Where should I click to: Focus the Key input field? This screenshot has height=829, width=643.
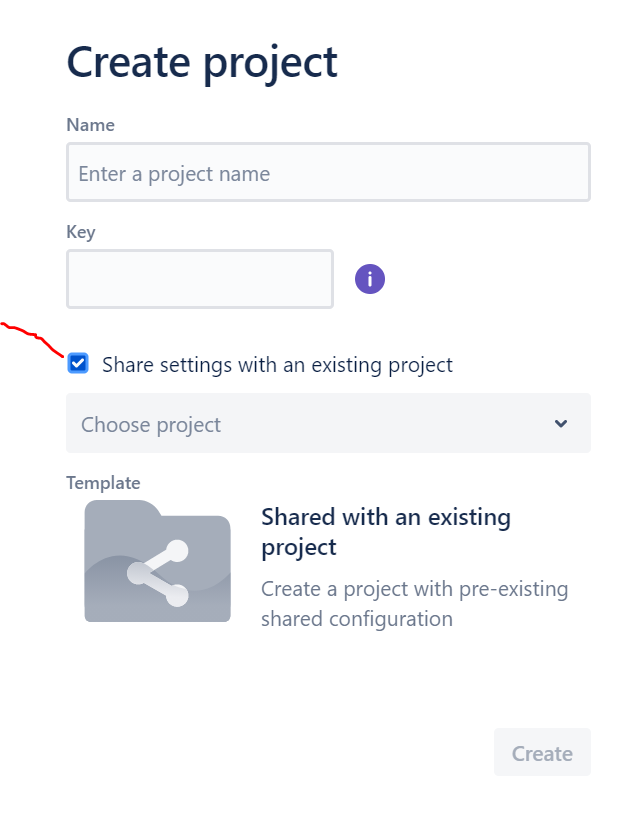tap(200, 279)
